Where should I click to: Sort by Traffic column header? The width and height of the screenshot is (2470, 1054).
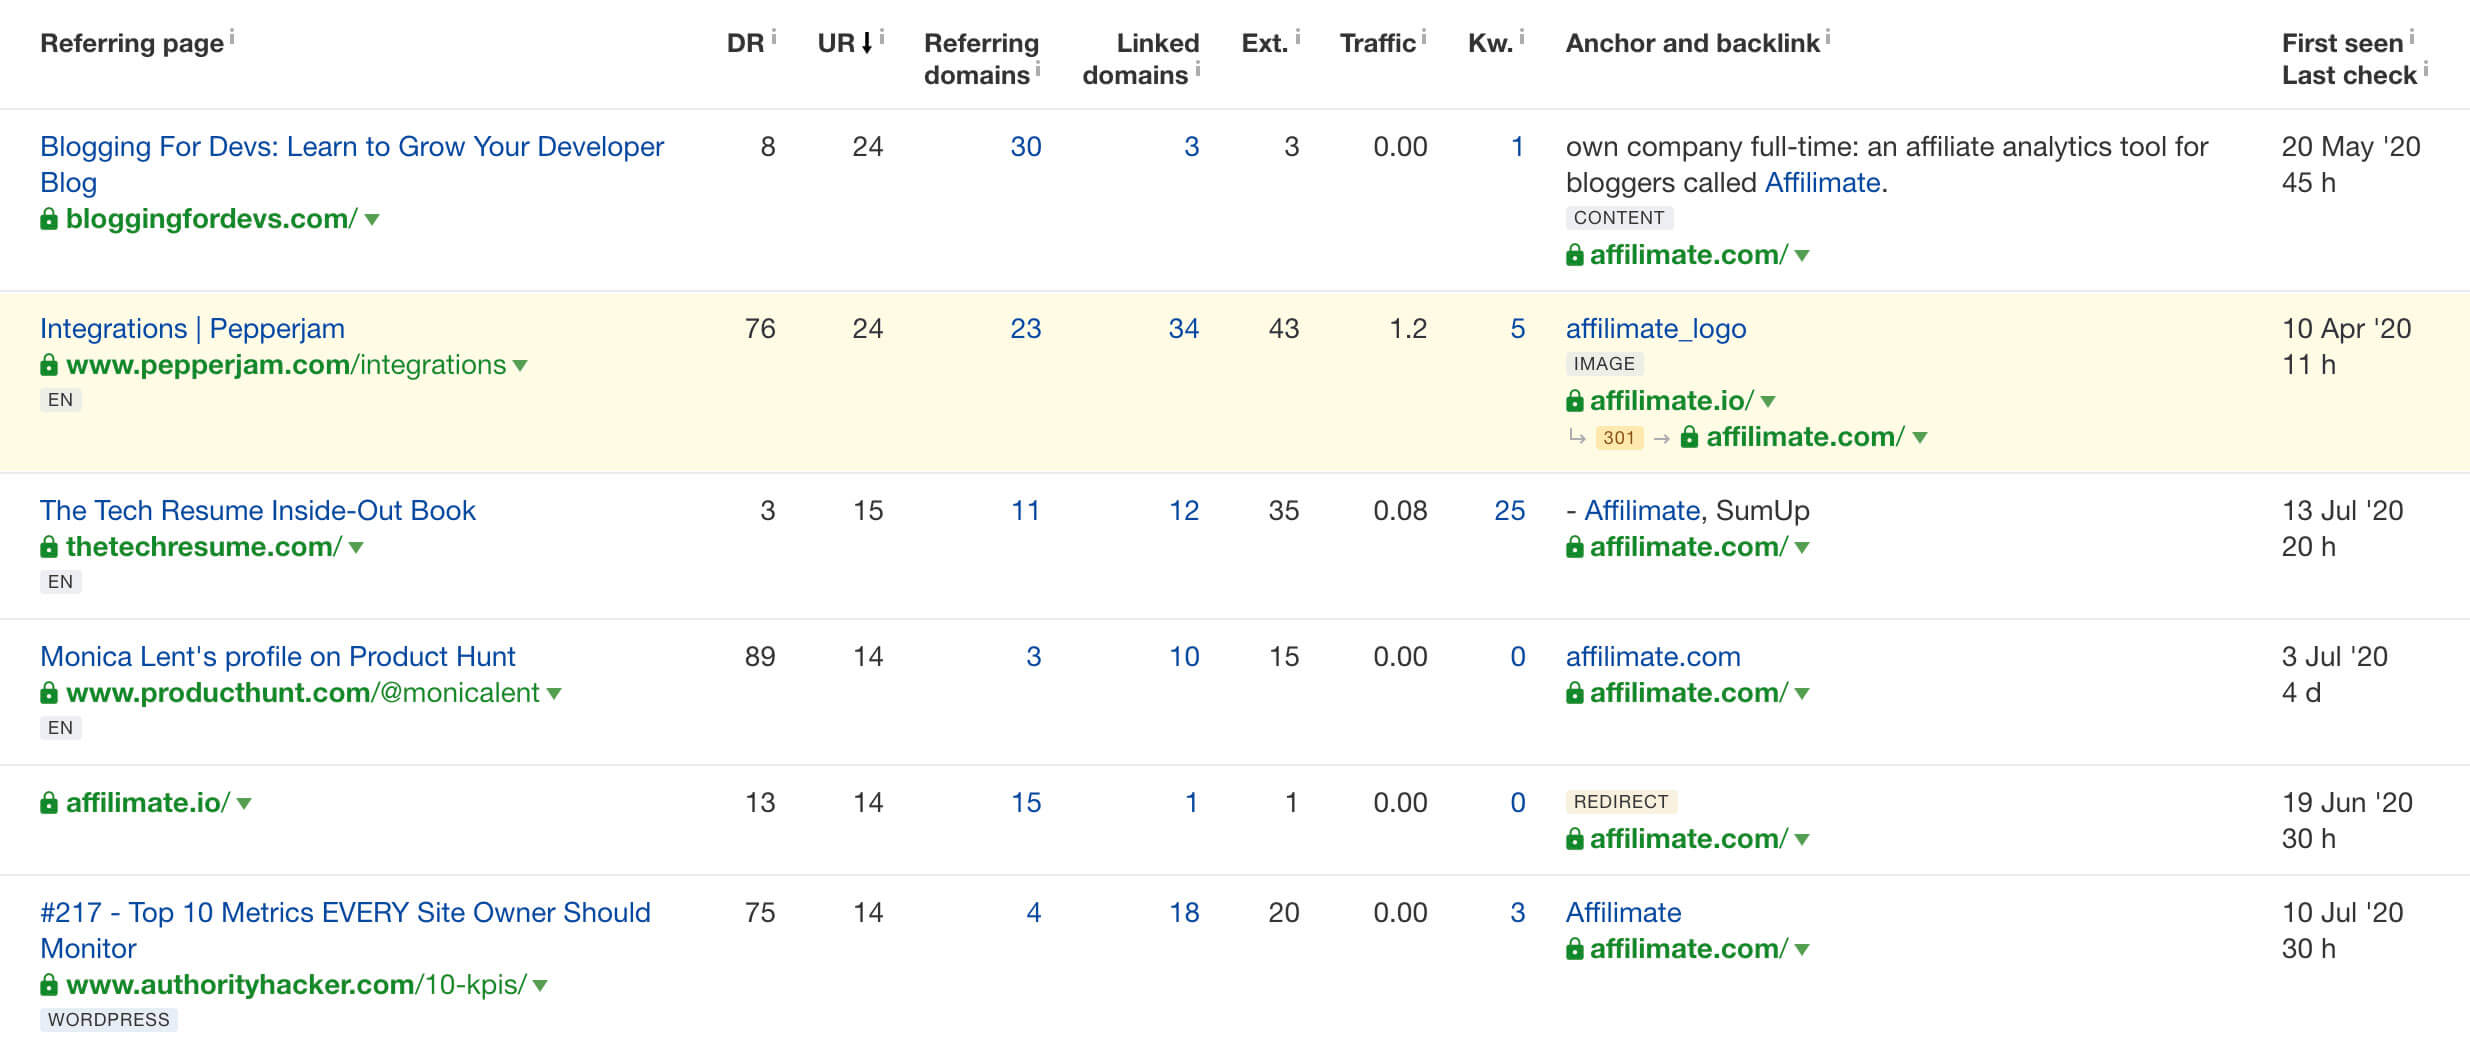[1378, 43]
